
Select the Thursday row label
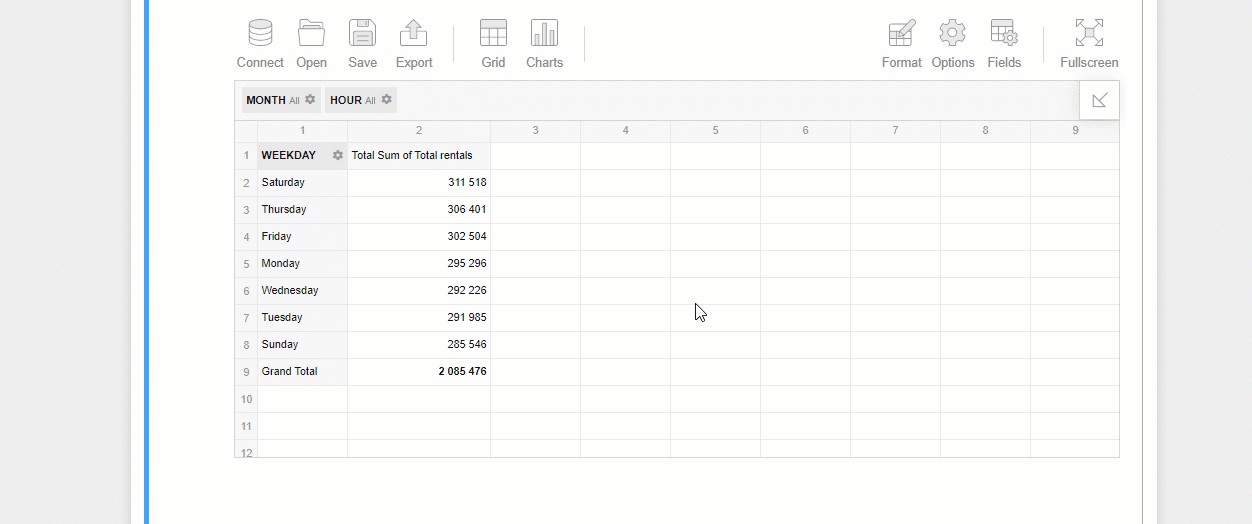click(302, 210)
